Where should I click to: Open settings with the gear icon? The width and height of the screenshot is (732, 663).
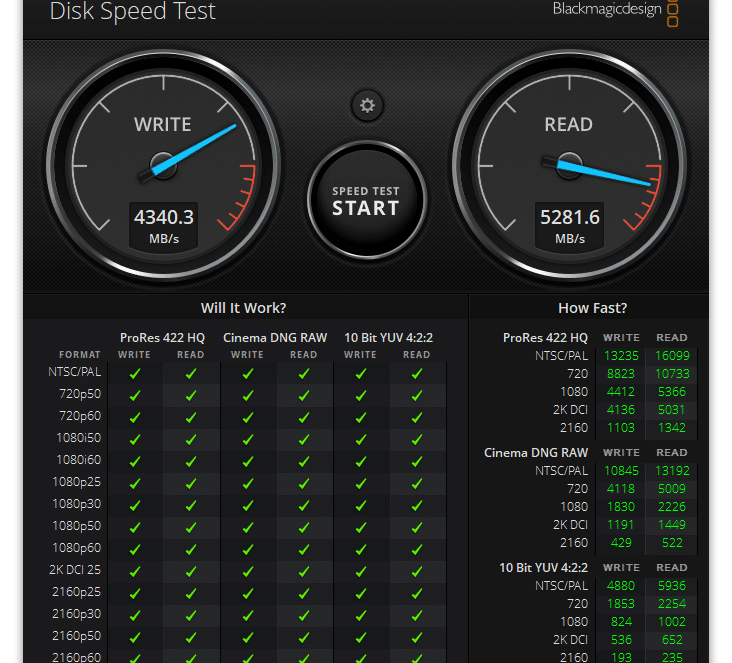tap(367, 106)
